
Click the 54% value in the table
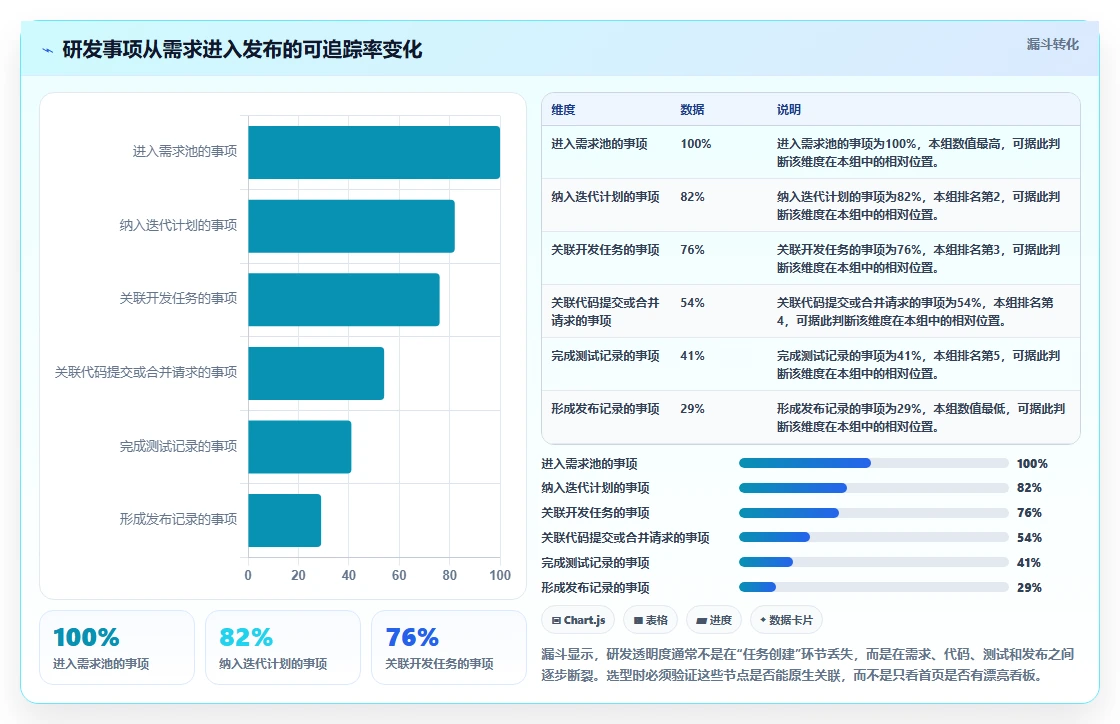pyautogui.click(x=692, y=303)
